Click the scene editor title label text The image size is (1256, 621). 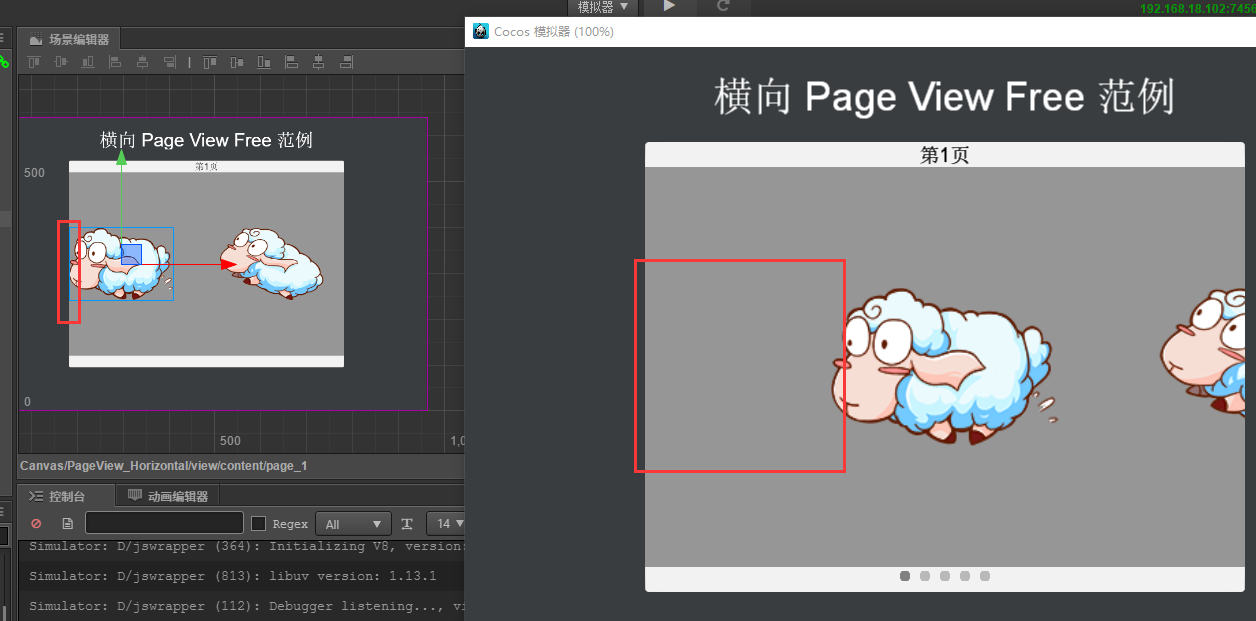(206, 140)
